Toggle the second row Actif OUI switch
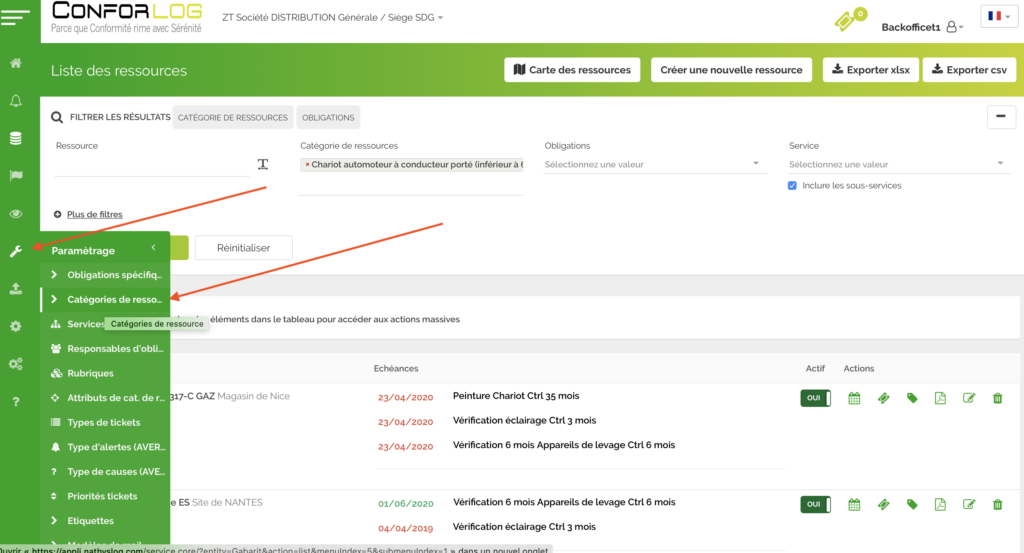The width and height of the screenshot is (1024, 553). [x=815, y=505]
